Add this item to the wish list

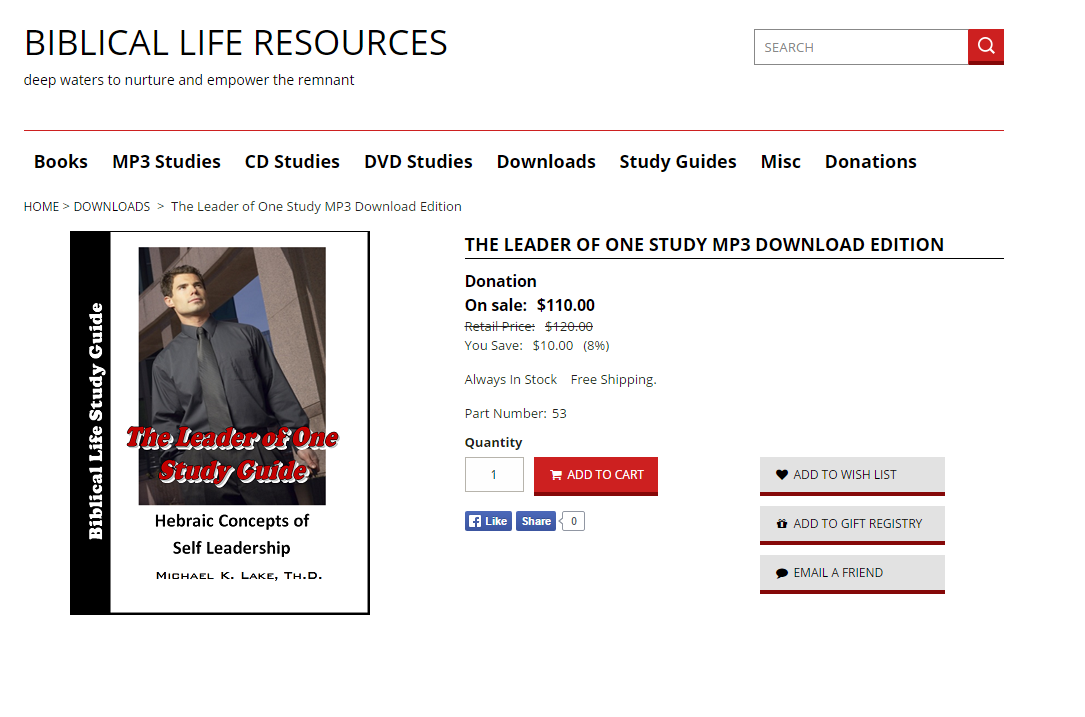point(852,475)
